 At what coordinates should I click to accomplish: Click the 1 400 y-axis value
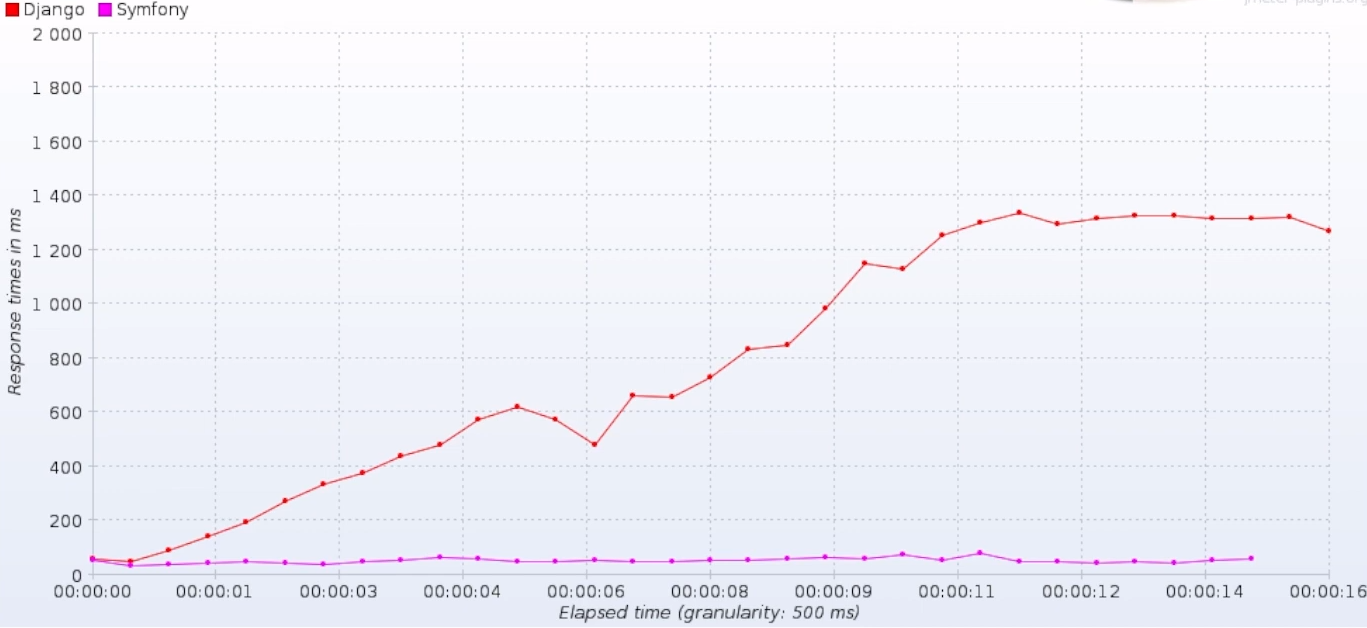(58, 195)
